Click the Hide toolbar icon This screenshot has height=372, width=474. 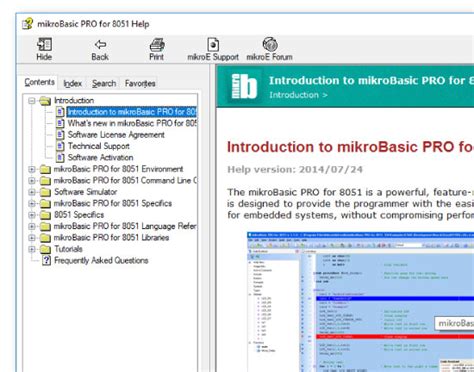click(44, 45)
